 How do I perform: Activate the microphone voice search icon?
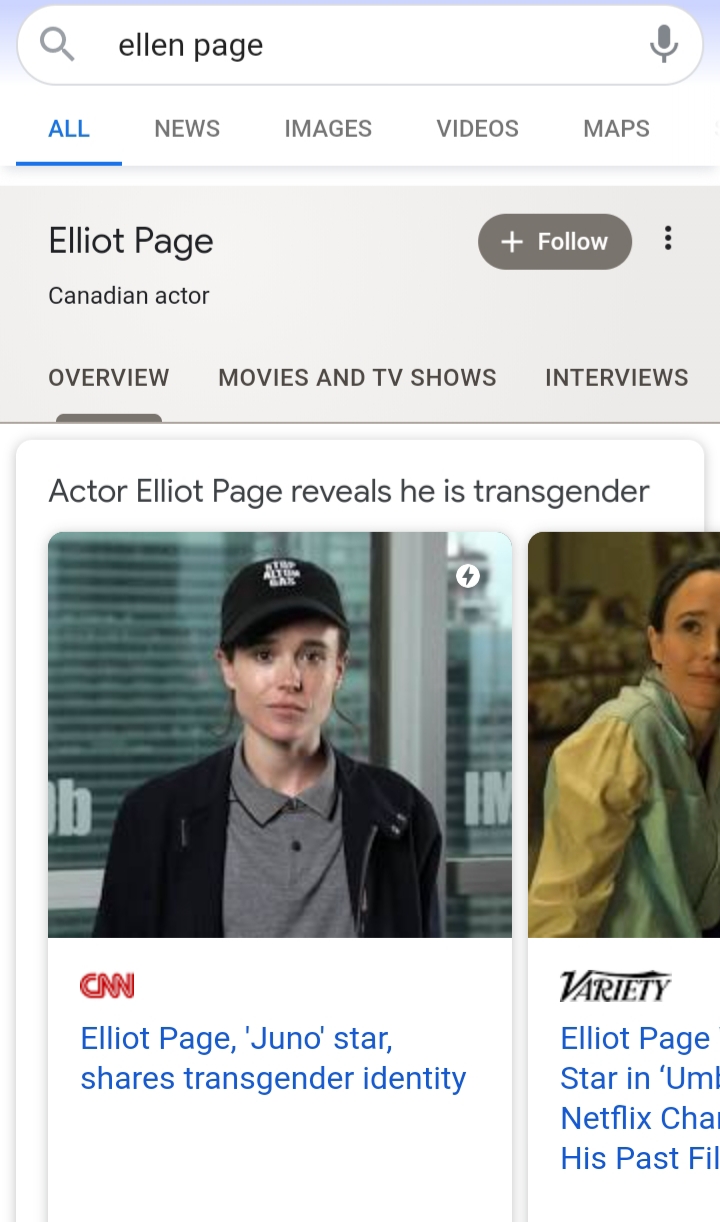(663, 44)
